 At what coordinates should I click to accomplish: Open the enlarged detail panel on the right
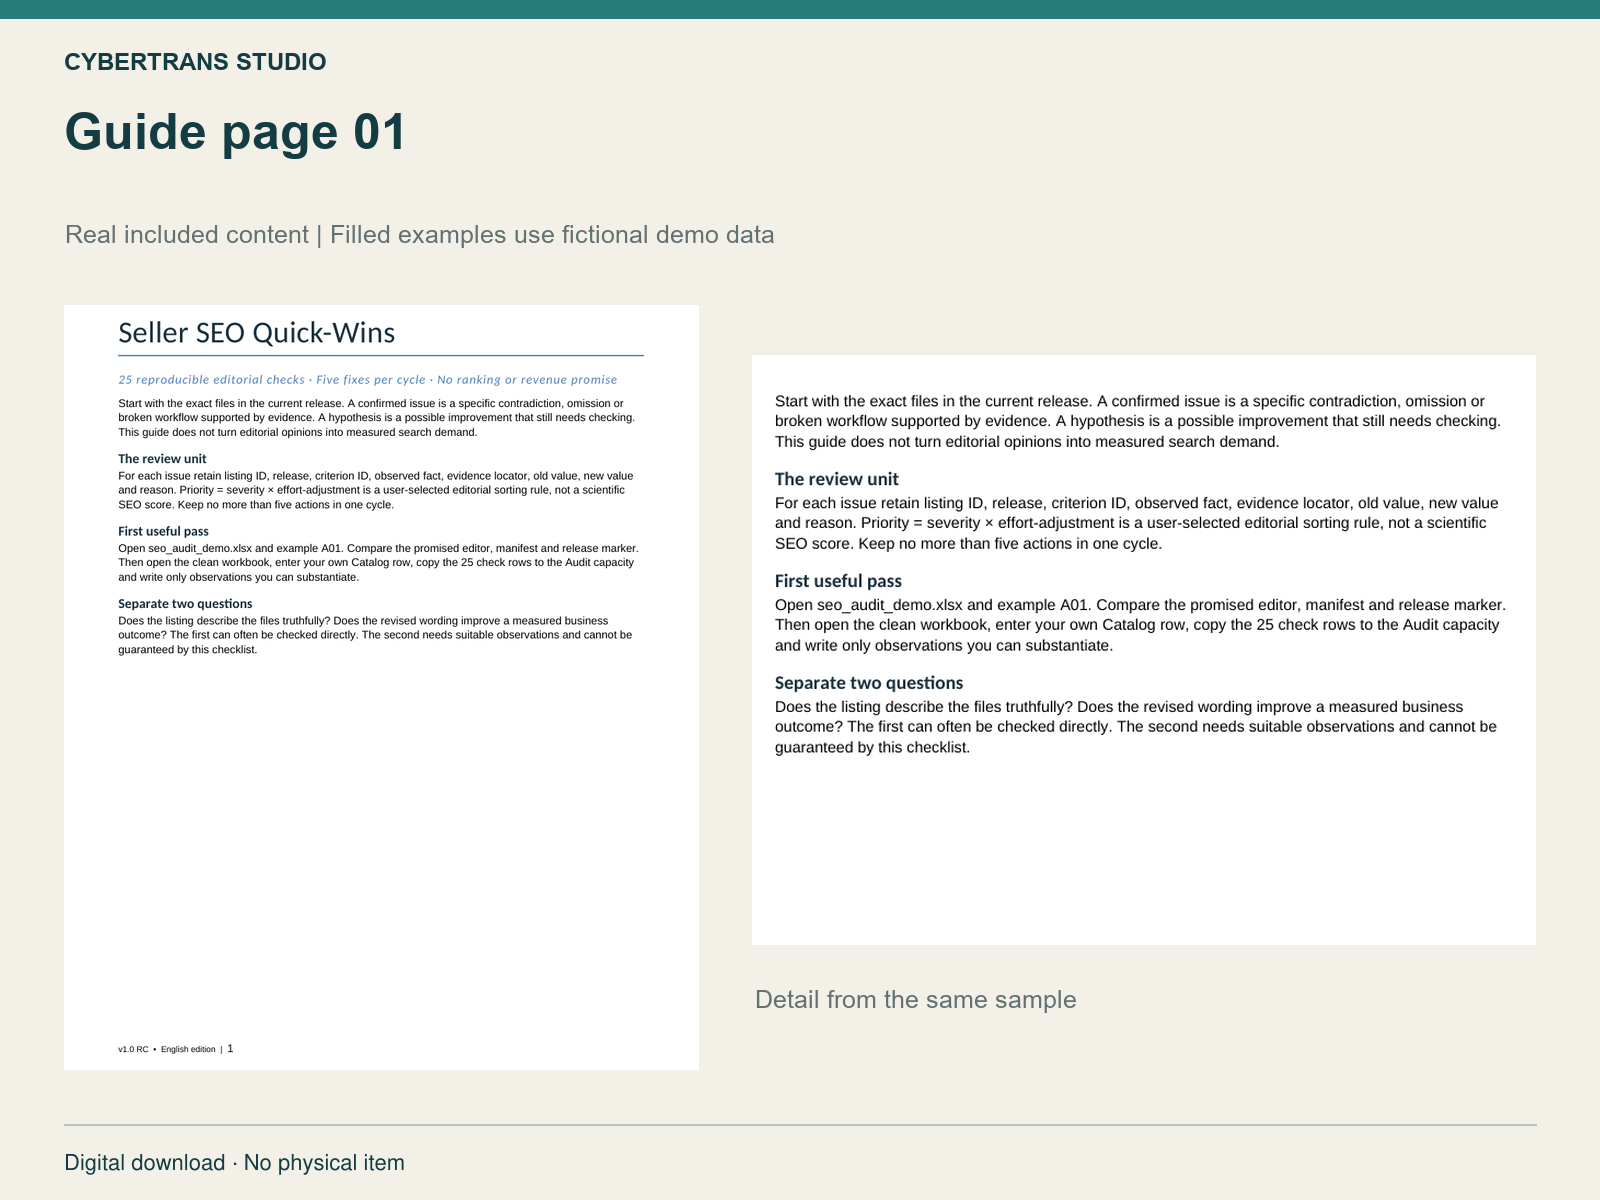click(x=1143, y=650)
